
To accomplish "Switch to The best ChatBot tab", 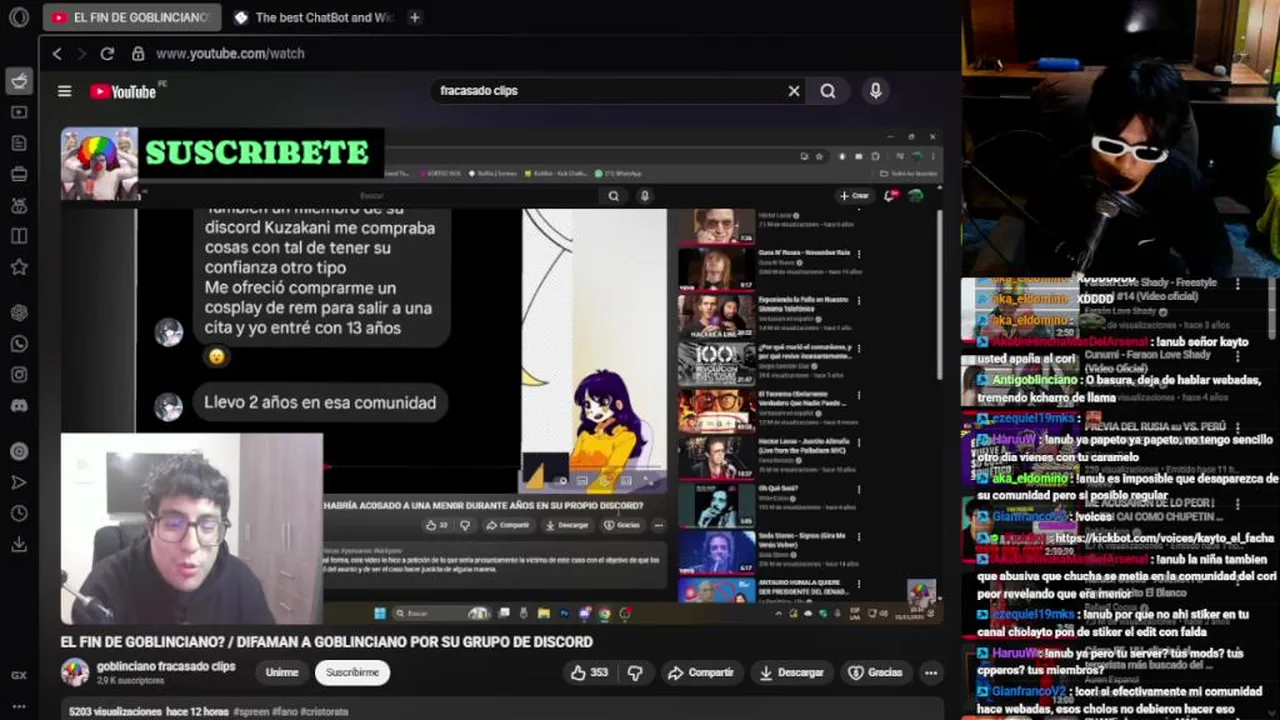I will 315,17.
